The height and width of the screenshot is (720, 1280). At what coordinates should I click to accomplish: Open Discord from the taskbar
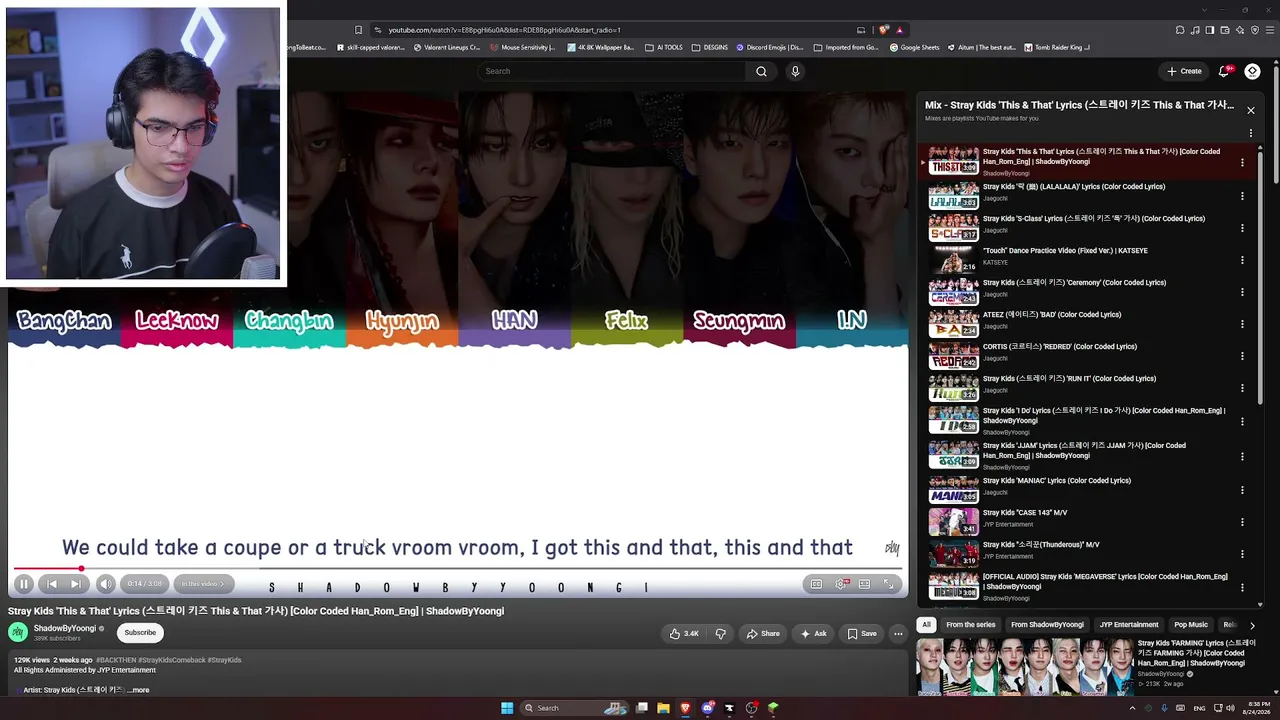tap(708, 708)
